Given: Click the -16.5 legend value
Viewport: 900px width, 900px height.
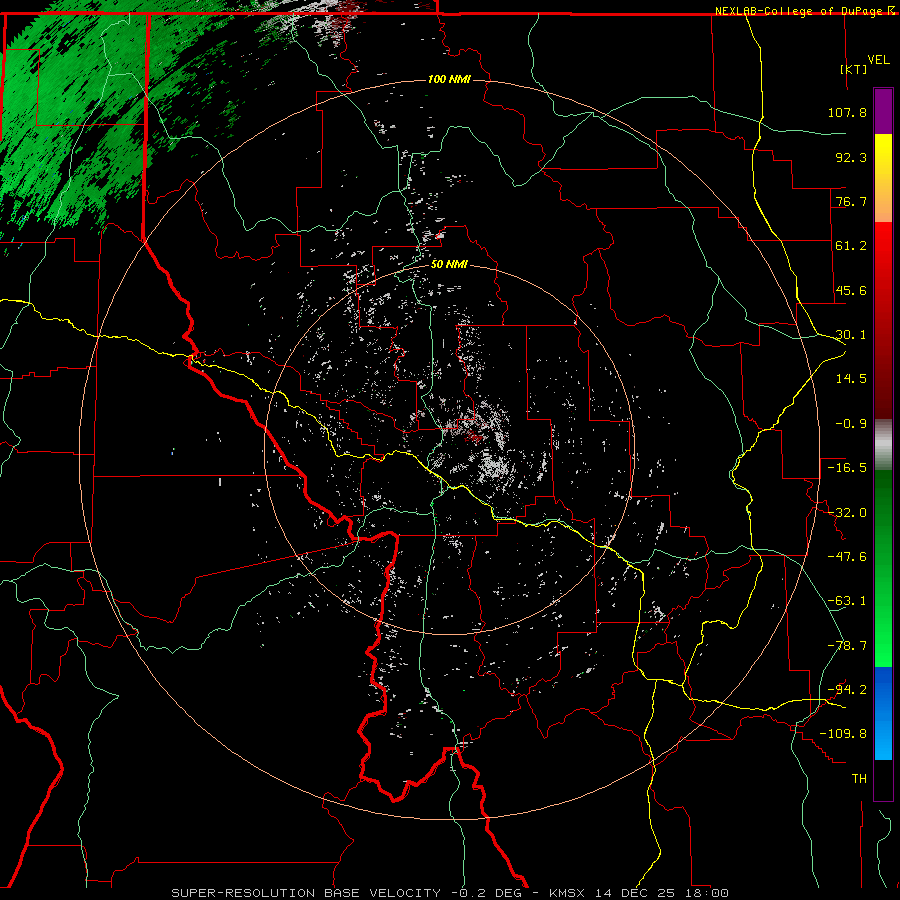Looking at the screenshot, I should (847, 468).
